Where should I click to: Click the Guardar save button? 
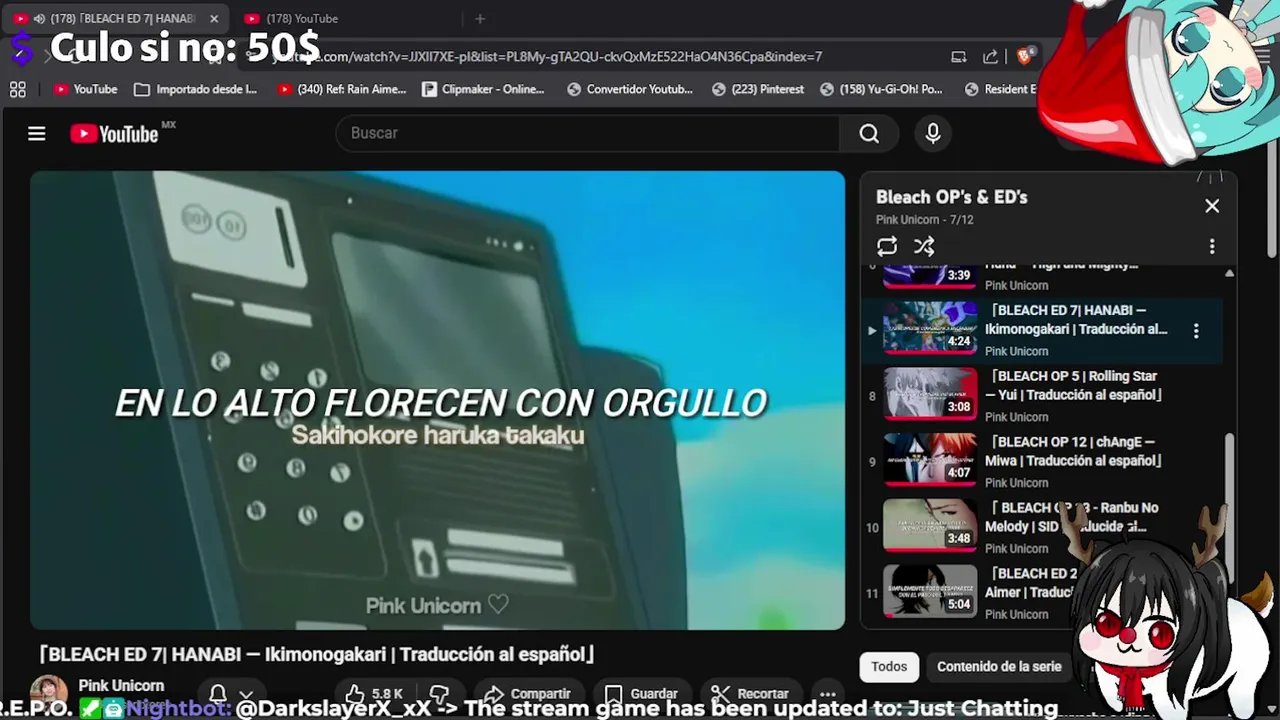[642, 693]
